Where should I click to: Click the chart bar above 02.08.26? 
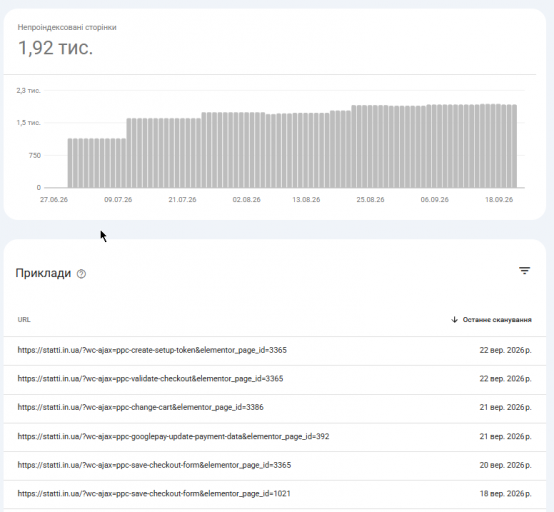[x=247, y=150]
